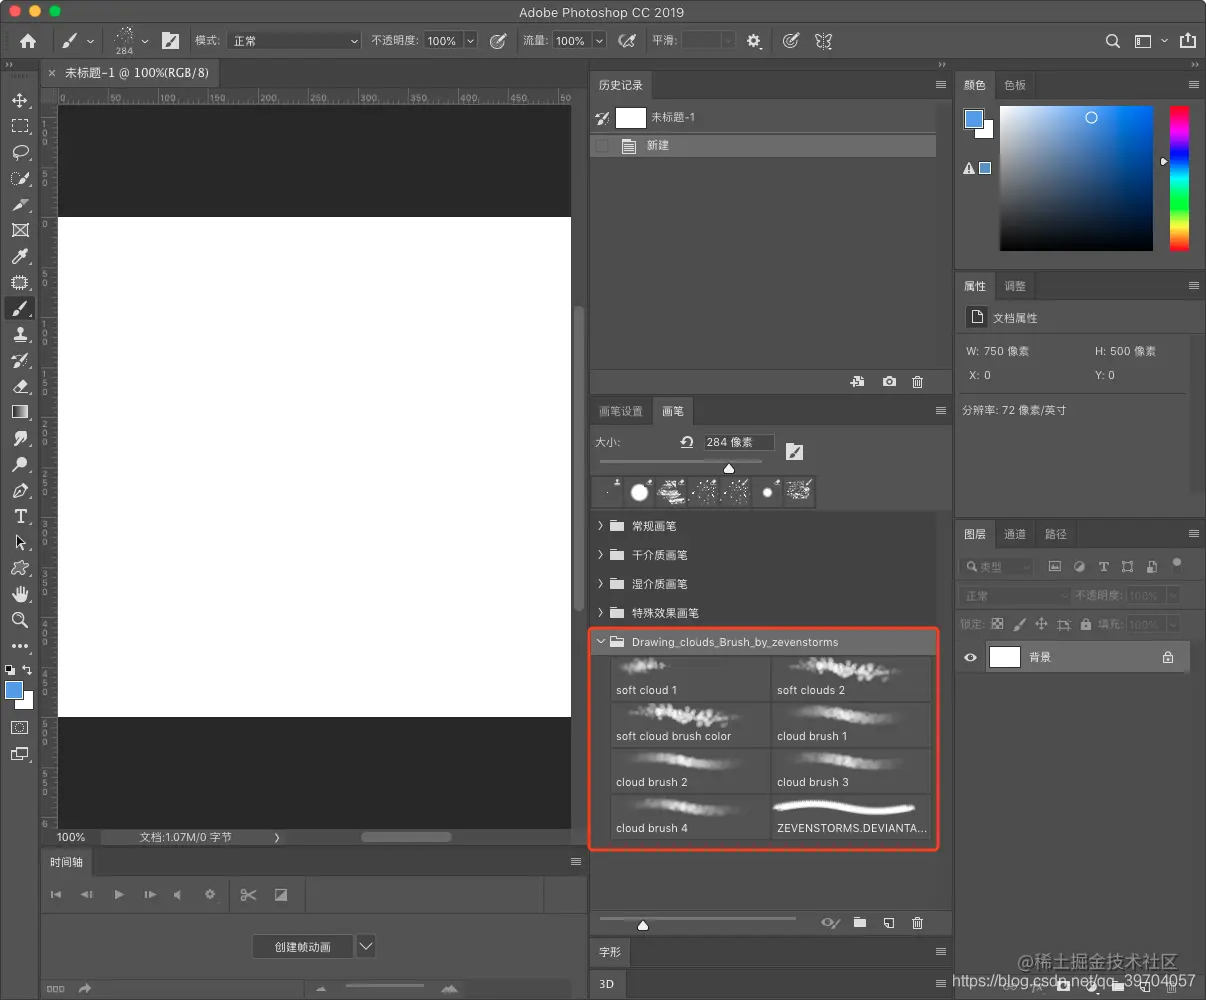
Task: Open the dropdown next to 创建帧动画
Action: (366, 946)
